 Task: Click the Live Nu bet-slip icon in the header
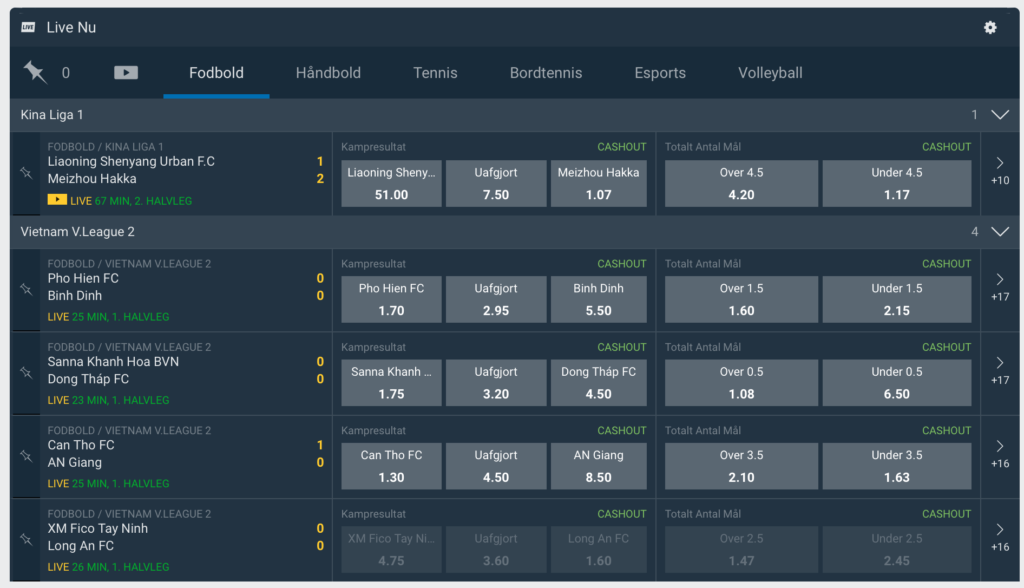point(28,27)
